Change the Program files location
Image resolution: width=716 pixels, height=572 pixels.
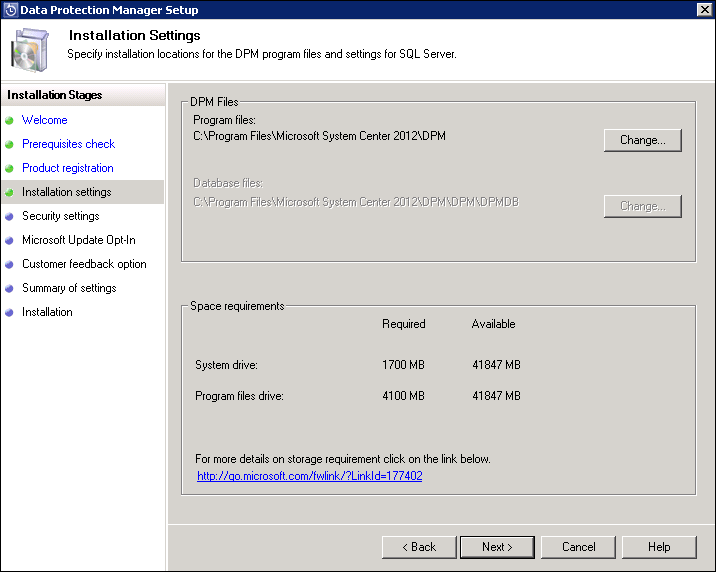click(x=642, y=140)
